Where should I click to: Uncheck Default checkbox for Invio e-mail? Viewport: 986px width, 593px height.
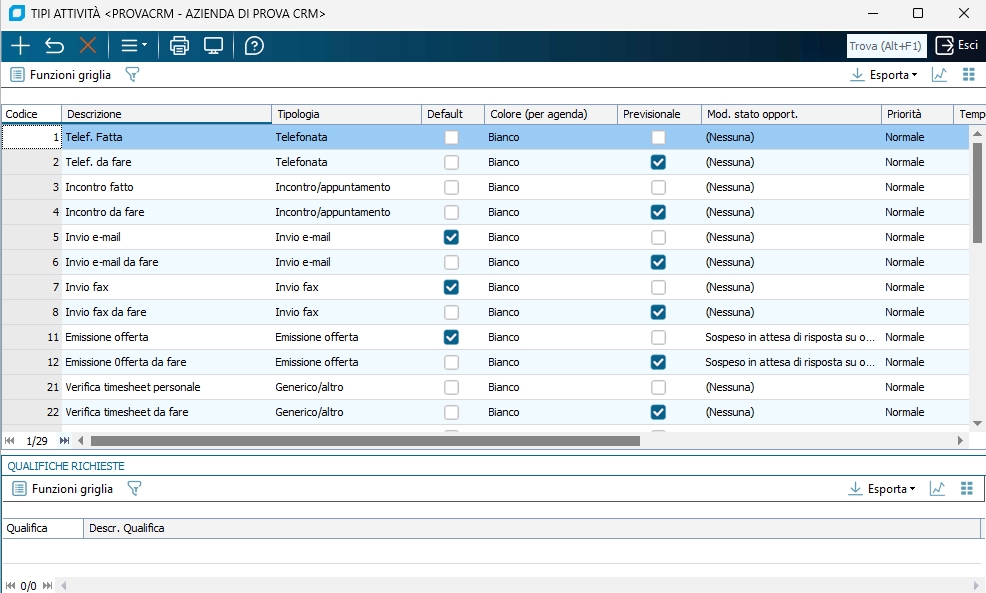point(451,237)
